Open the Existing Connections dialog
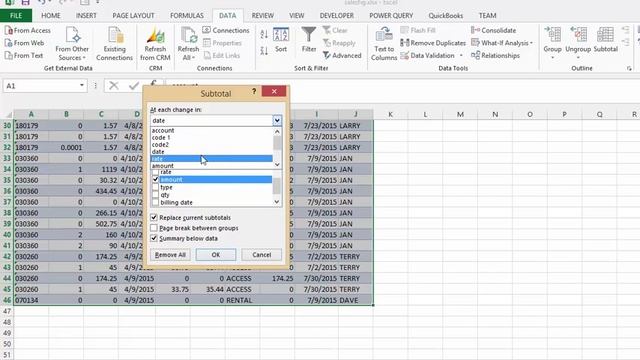This screenshot has width=640, height=360. [x=114, y=44]
